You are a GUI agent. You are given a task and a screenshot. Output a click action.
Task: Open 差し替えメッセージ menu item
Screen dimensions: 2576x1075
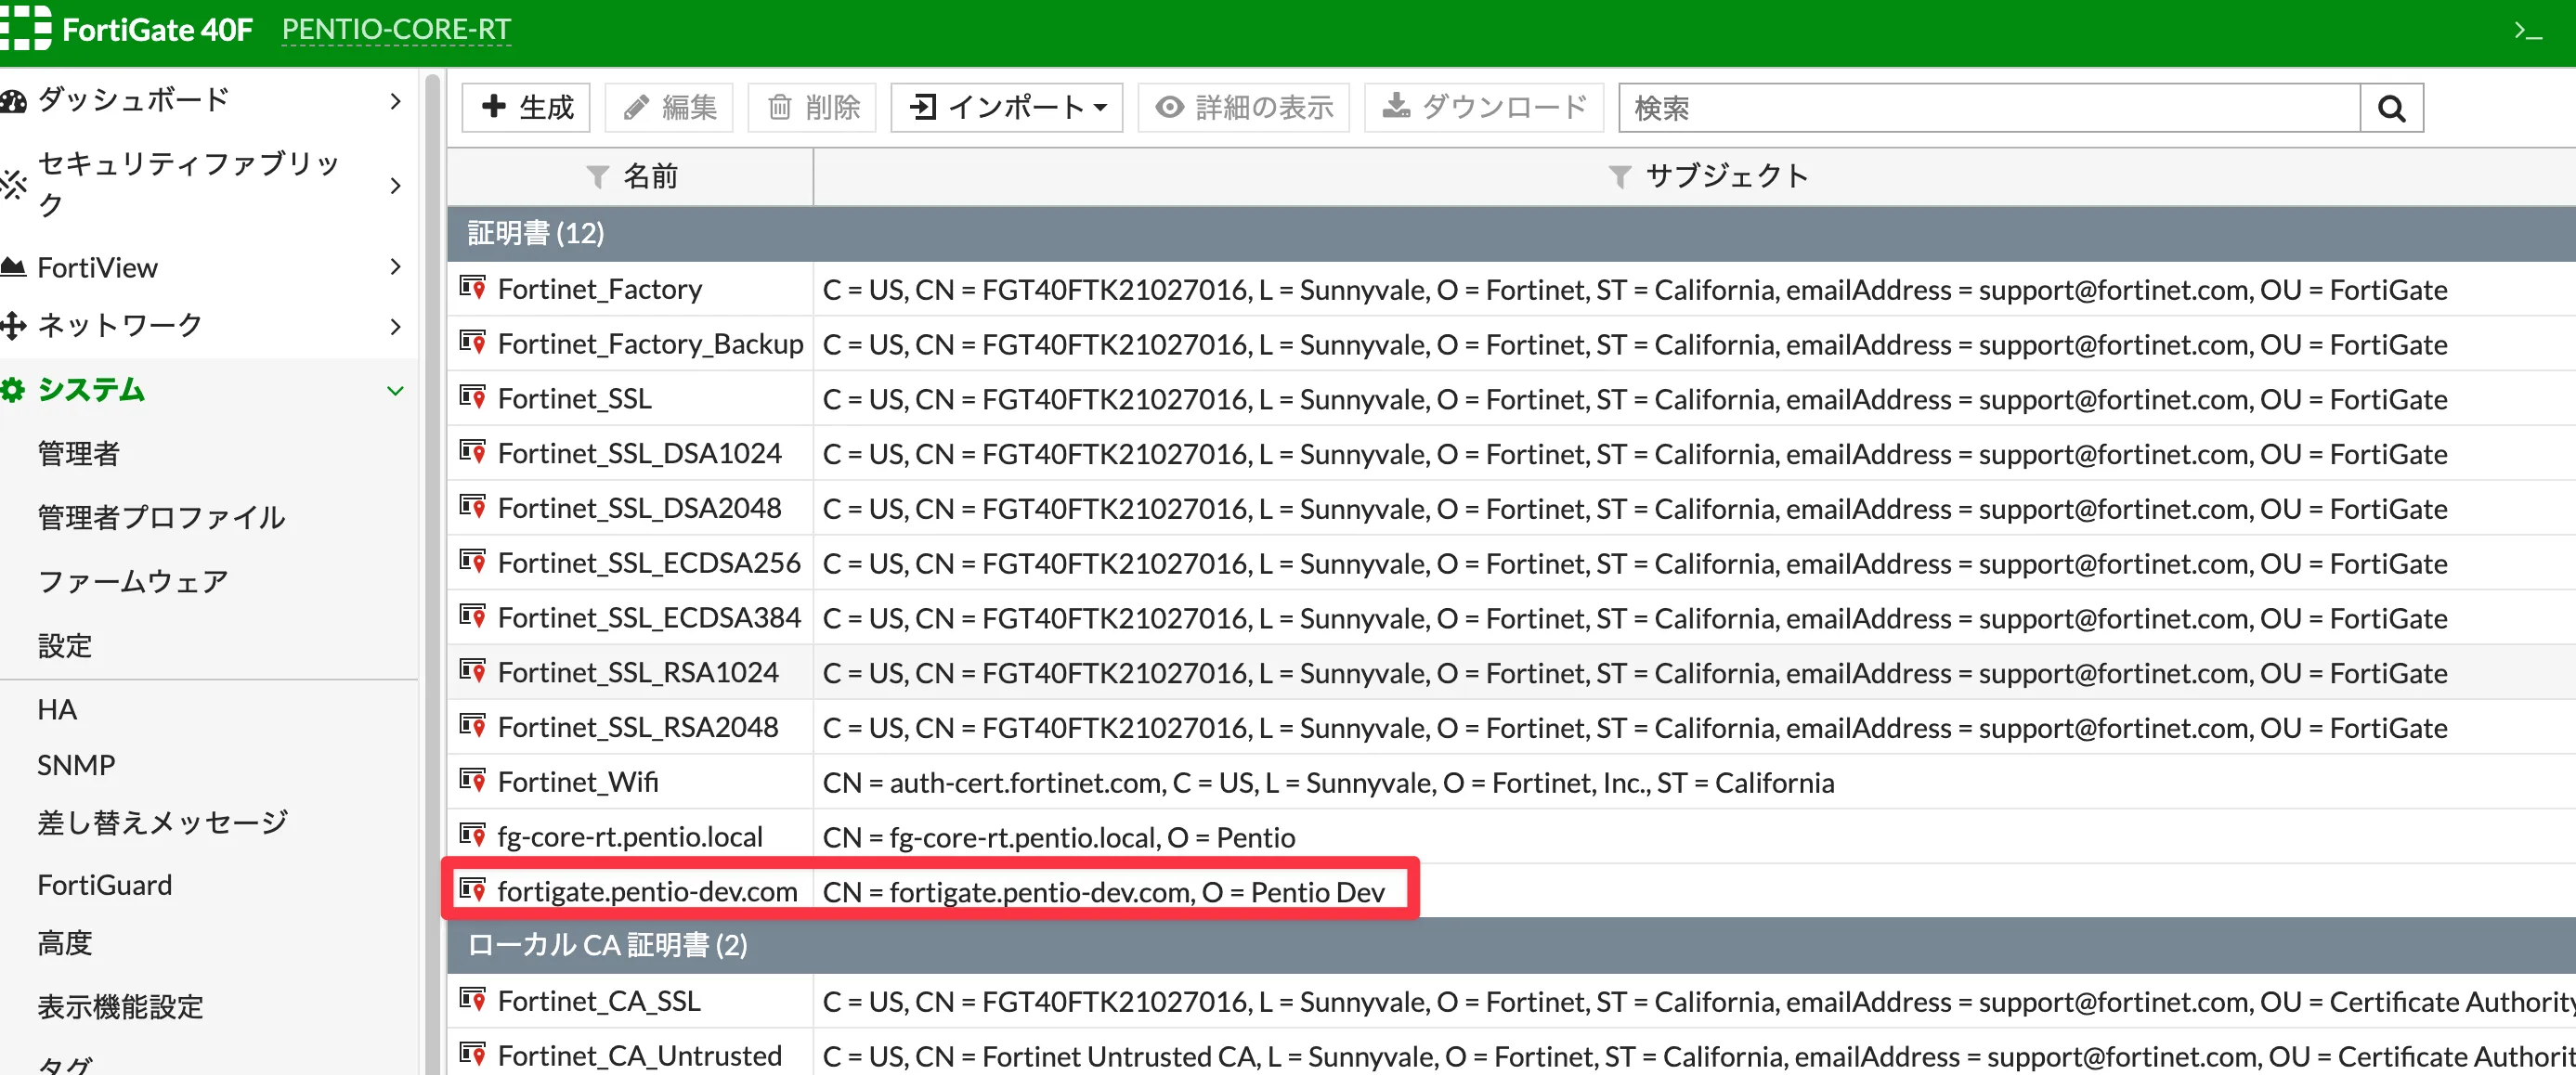tap(163, 822)
